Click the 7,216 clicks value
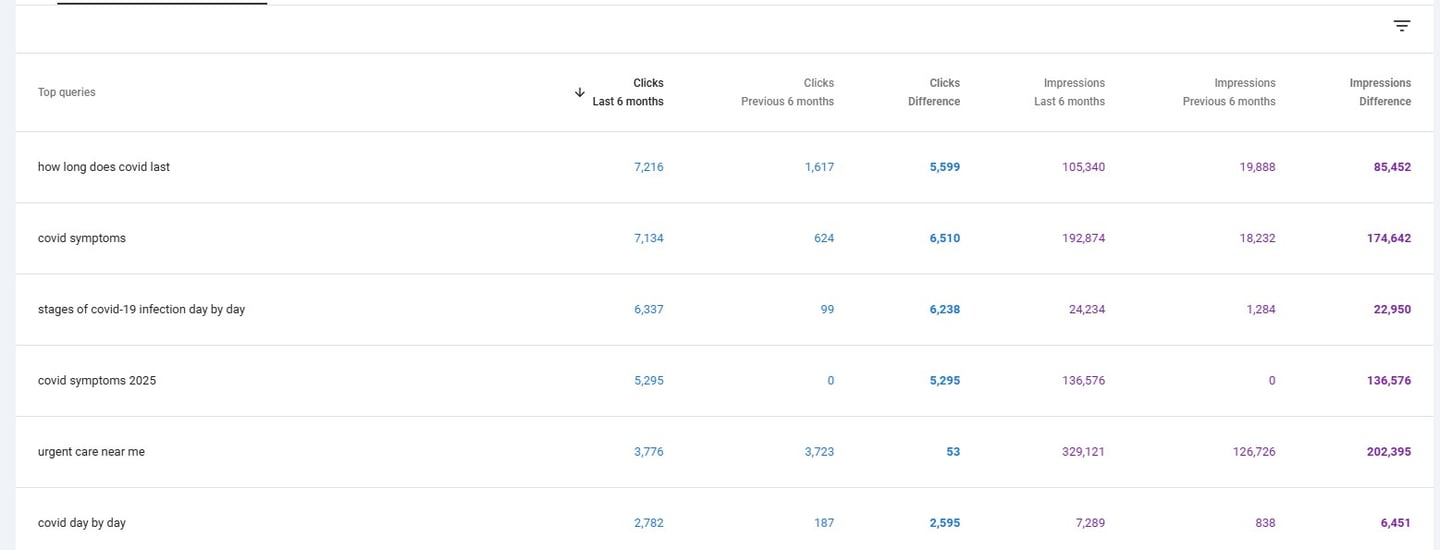Image resolution: width=1440 pixels, height=550 pixels. (x=648, y=167)
